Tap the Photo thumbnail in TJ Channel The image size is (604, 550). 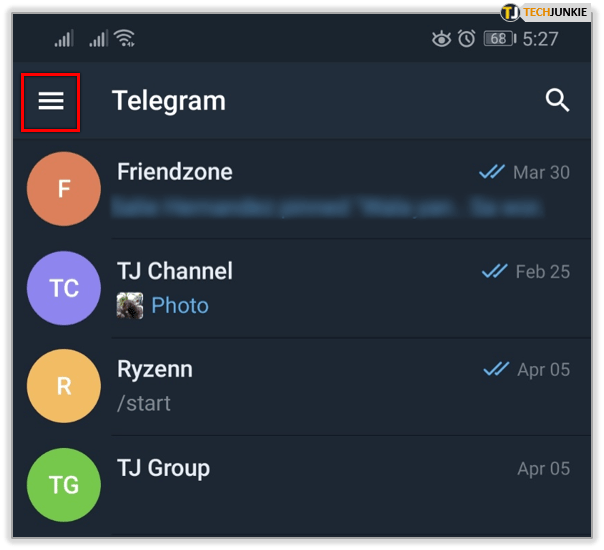(130, 305)
